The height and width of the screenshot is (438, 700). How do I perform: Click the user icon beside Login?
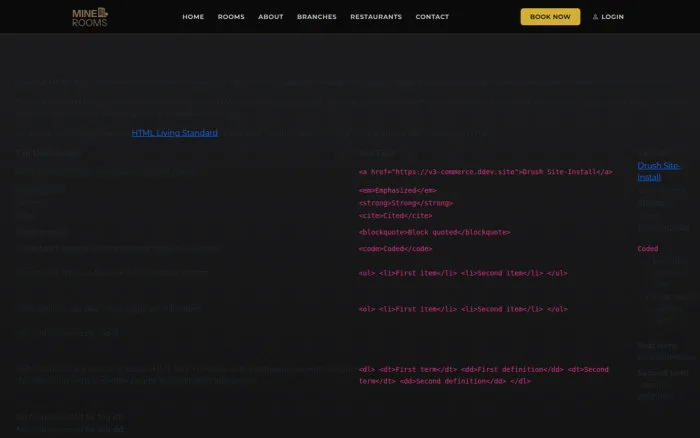[x=595, y=17]
